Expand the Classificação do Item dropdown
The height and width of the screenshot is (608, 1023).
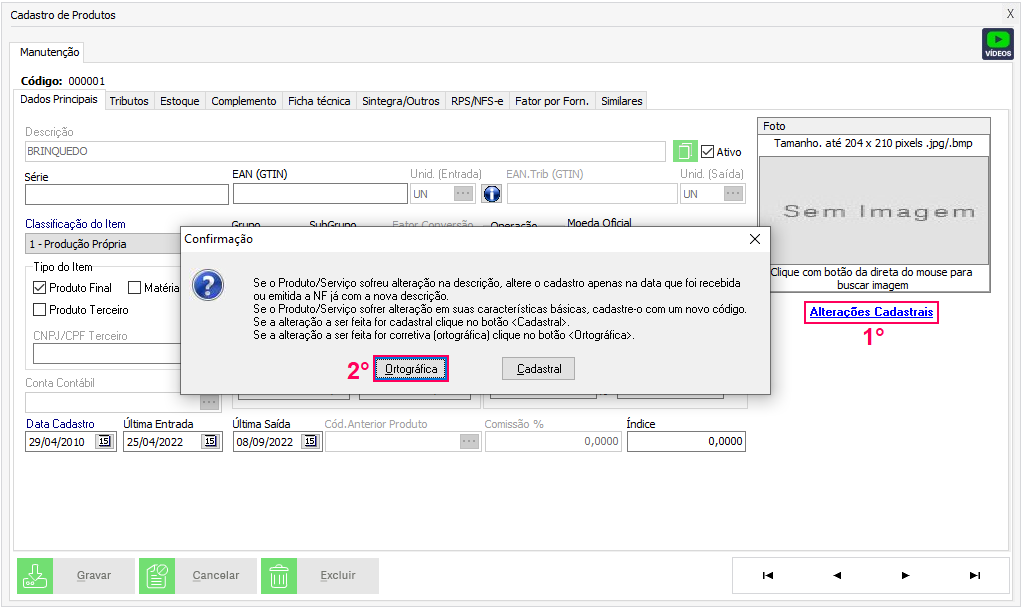point(100,243)
